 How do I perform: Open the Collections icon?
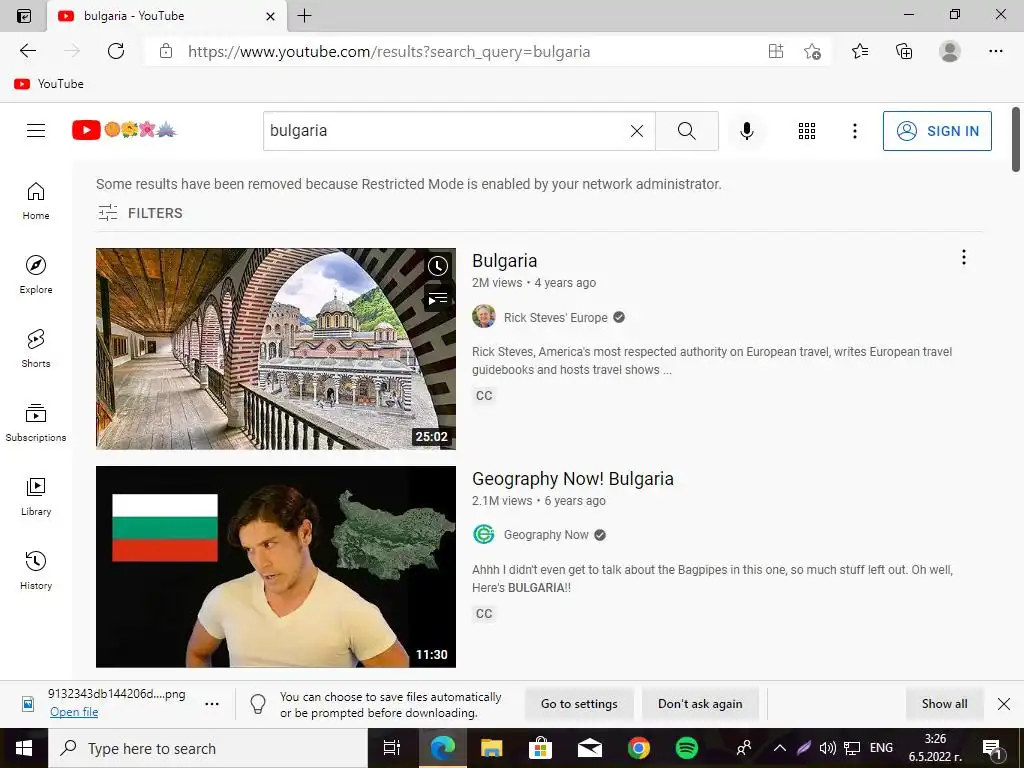pyautogui.click(x=904, y=51)
